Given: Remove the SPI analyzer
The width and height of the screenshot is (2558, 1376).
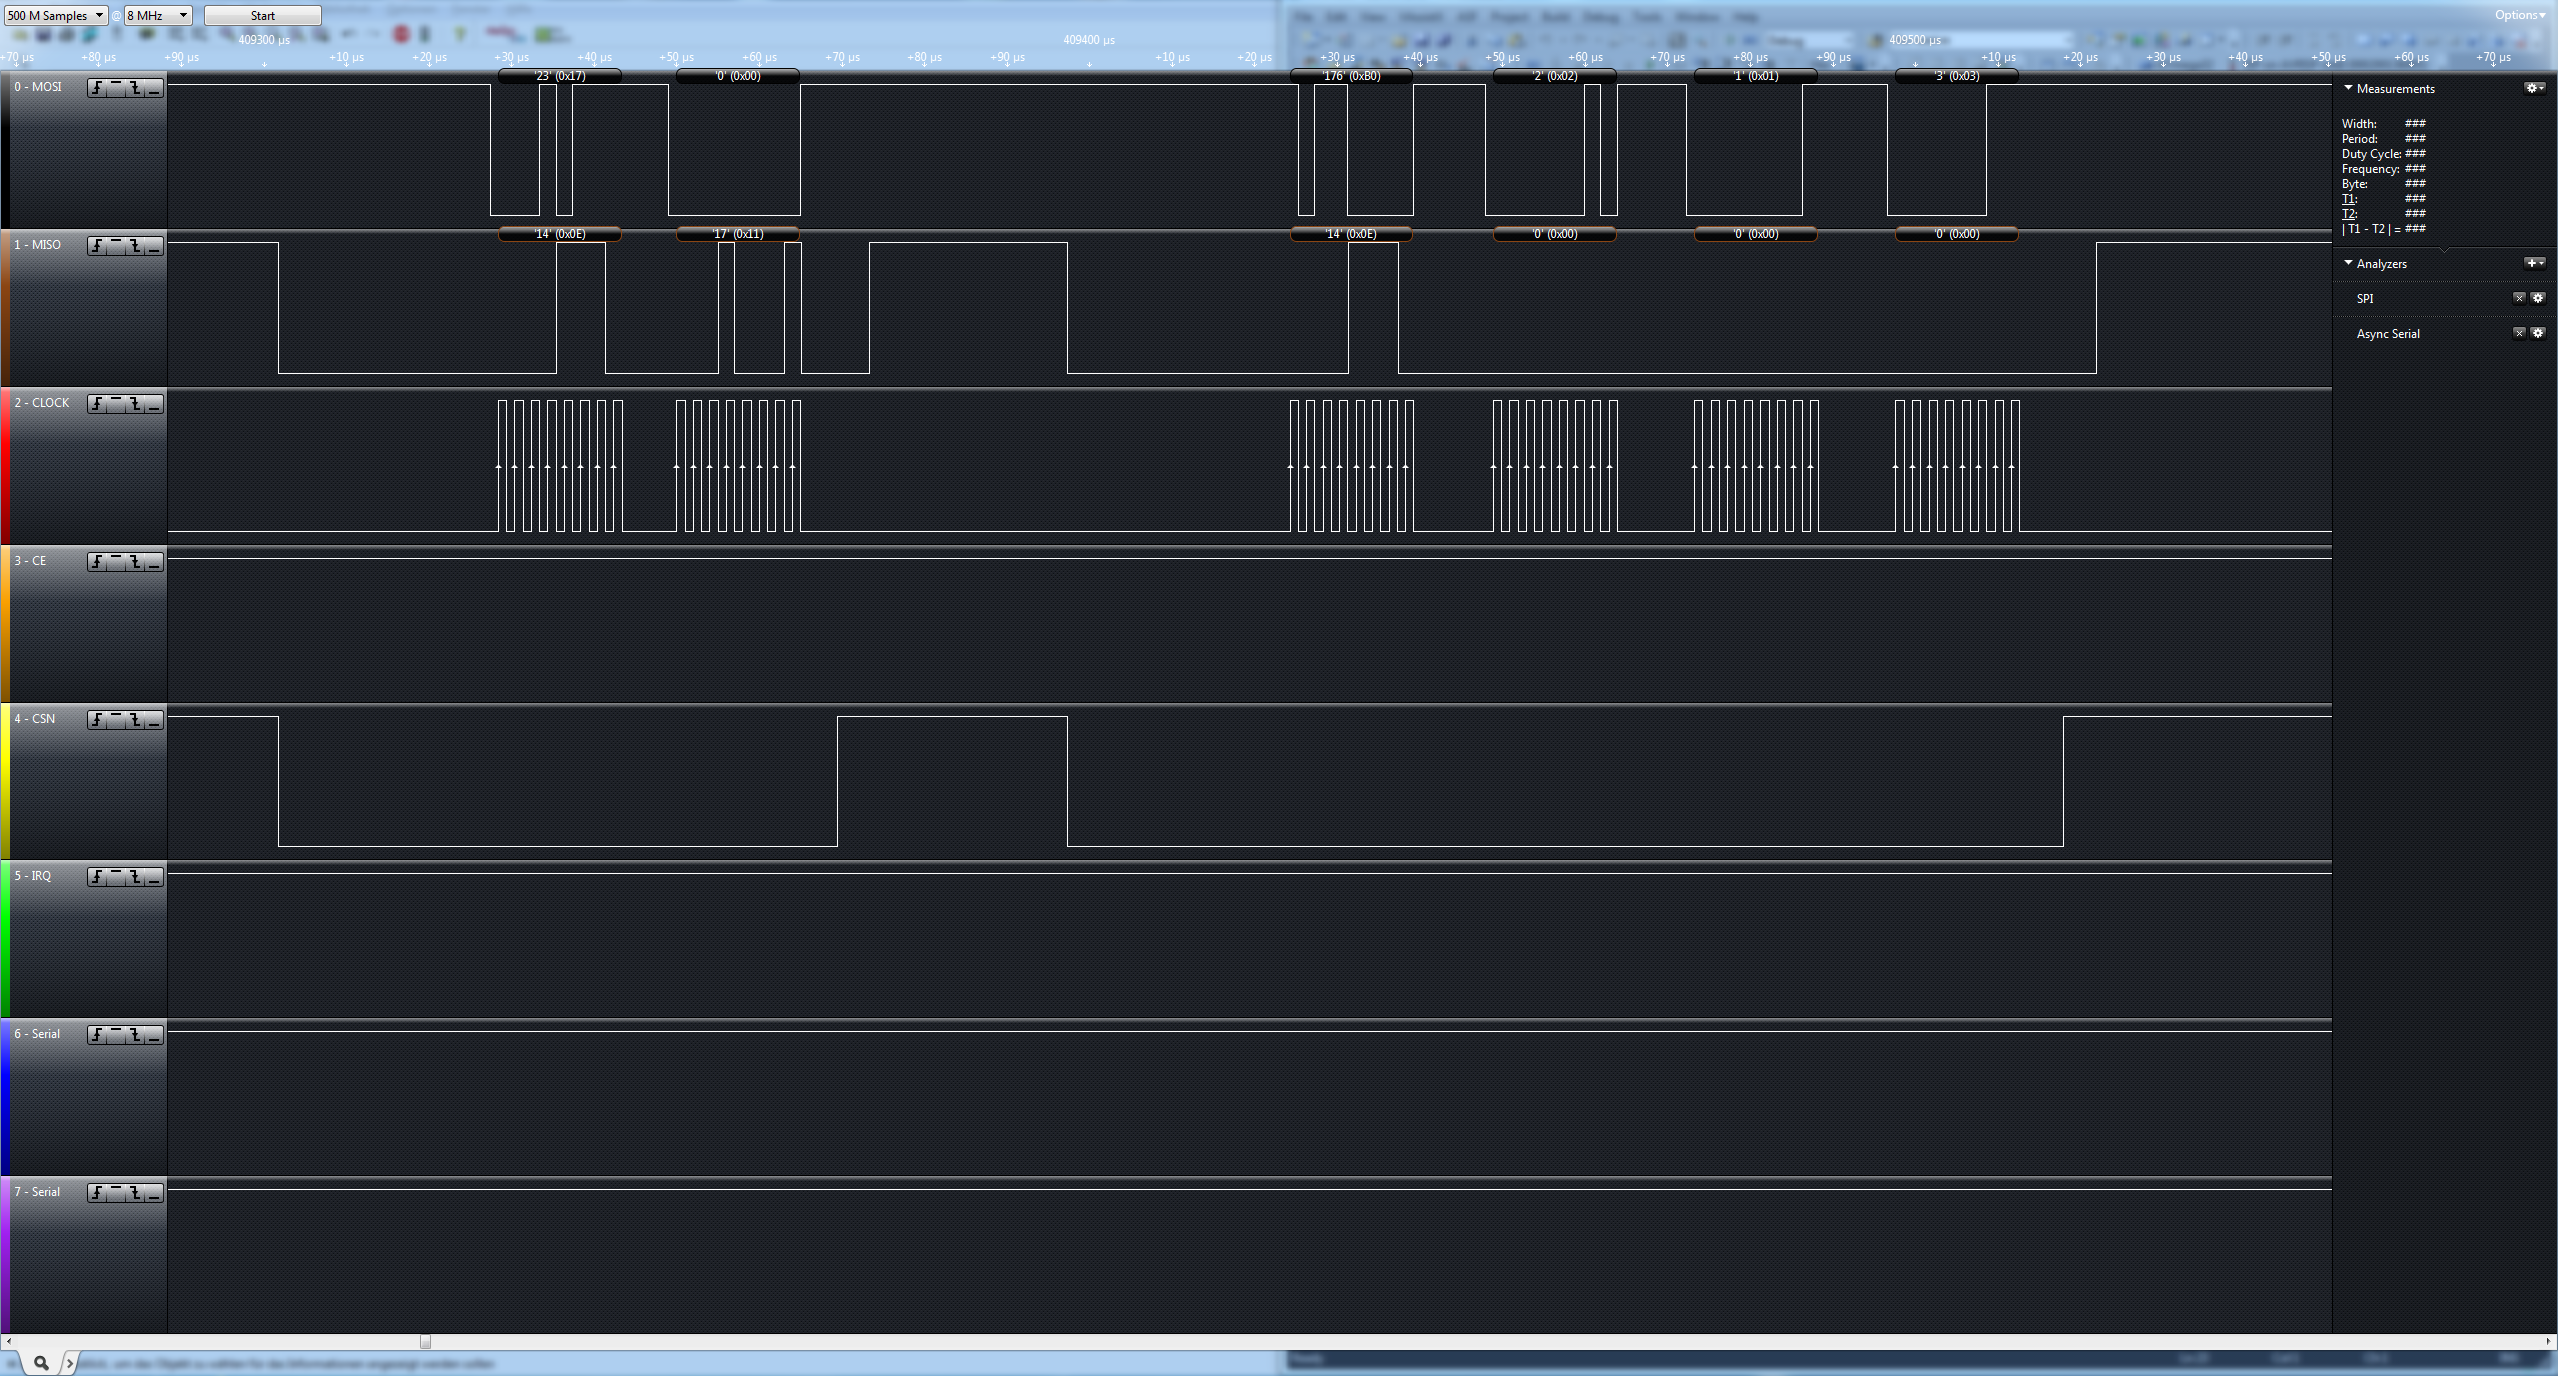Looking at the screenshot, I should pos(2519,298).
